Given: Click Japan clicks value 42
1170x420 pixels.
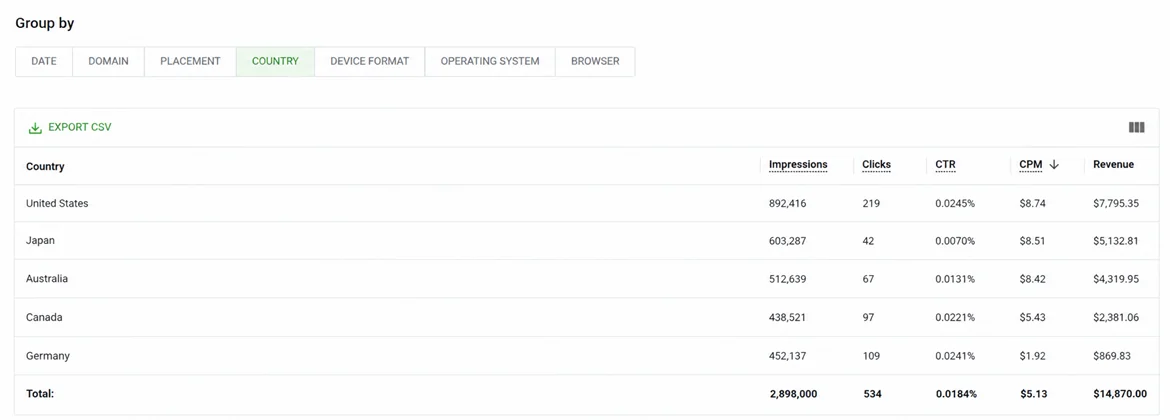Looking at the screenshot, I should click(869, 241).
